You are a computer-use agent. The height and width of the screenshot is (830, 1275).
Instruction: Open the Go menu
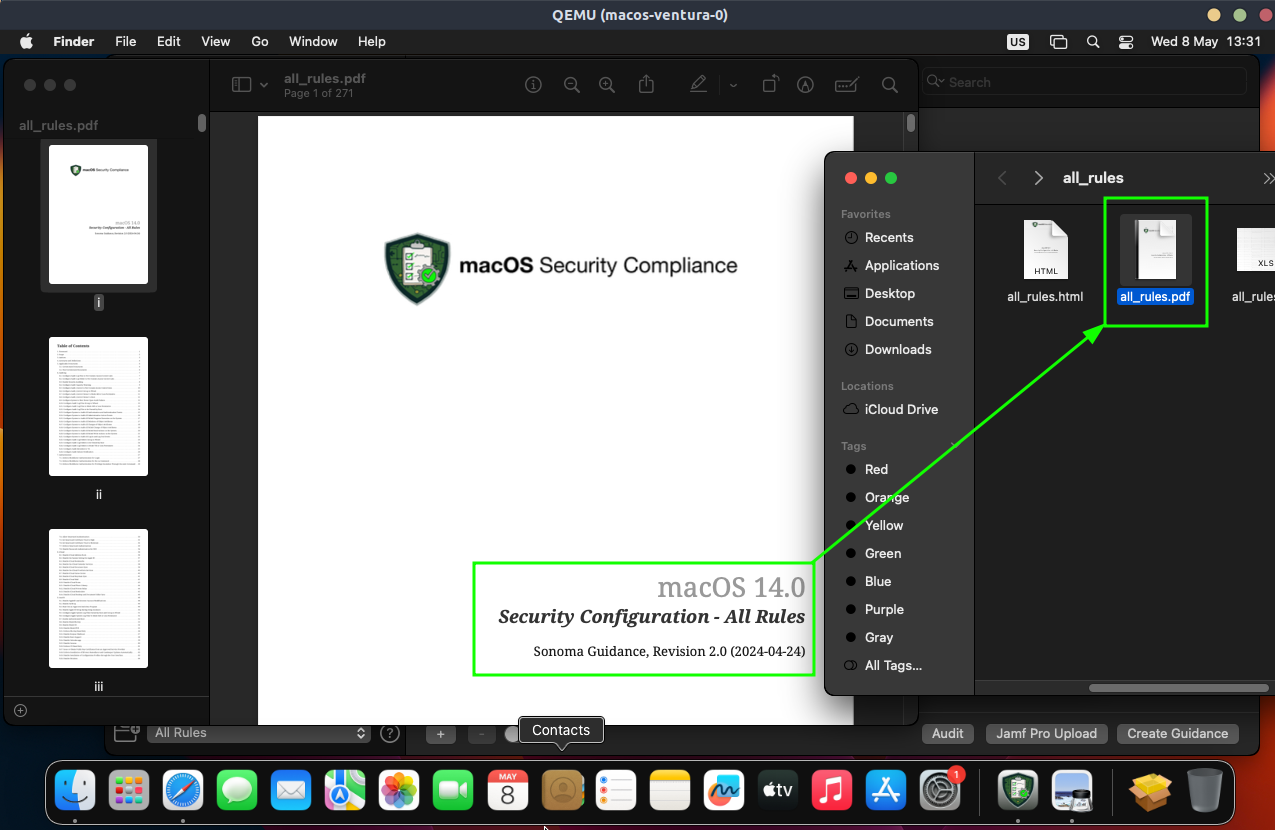[x=260, y=42]
